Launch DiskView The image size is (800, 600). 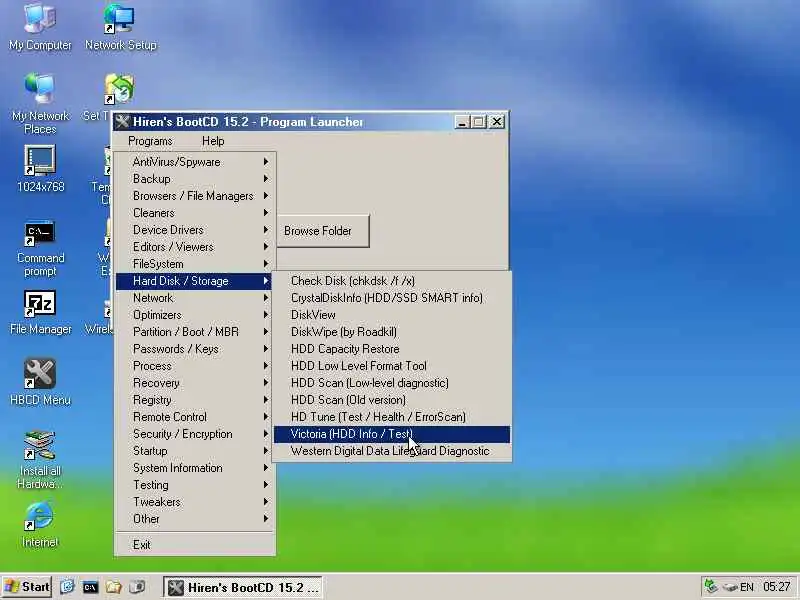click(392, 315)
